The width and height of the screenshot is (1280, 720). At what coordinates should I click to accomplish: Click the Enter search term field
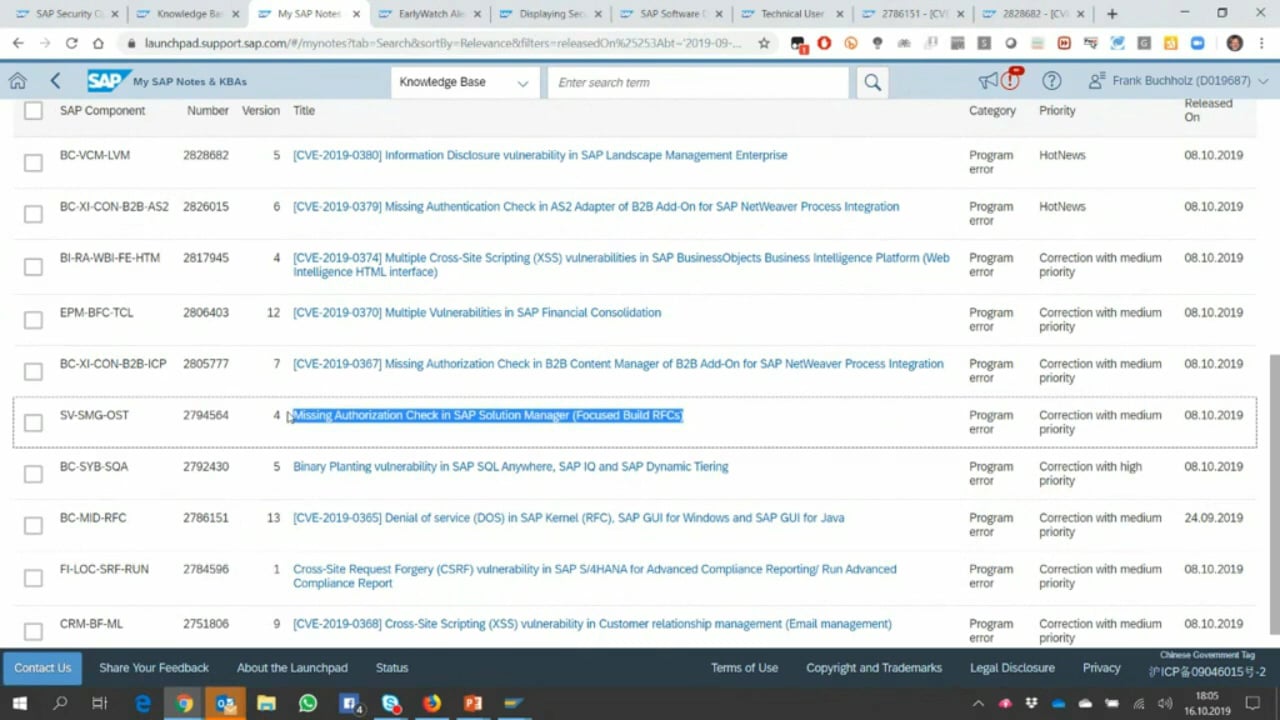(x=698, y=83)
